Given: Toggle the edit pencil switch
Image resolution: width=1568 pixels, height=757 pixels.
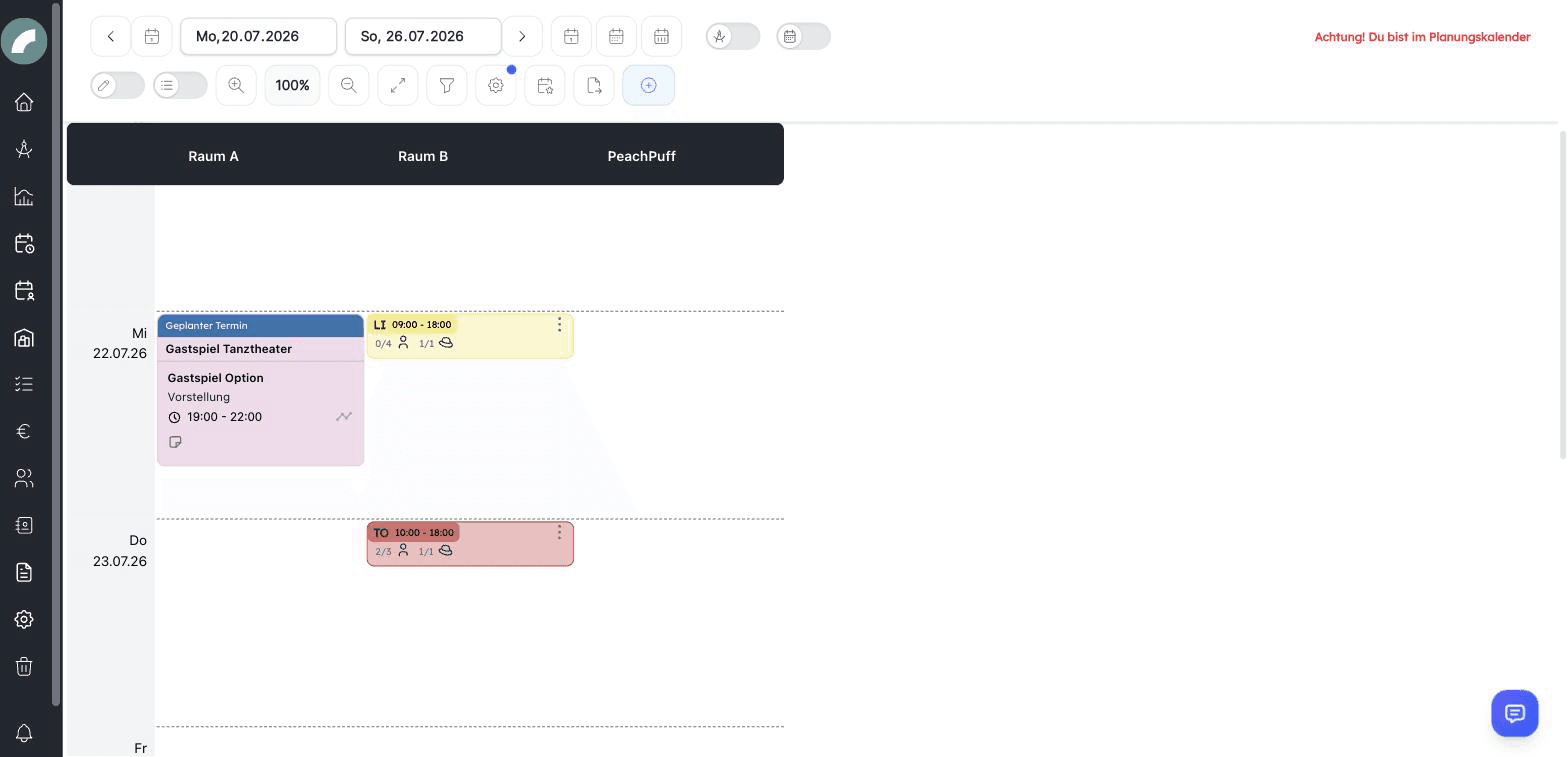Looking at the screenshot, I should 118,85.
